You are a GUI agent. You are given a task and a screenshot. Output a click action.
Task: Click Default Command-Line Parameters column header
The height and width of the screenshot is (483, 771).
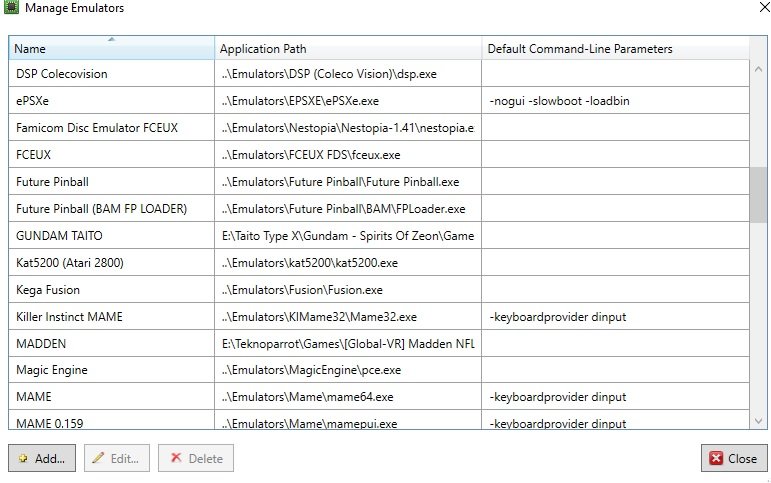pos(615,48)
